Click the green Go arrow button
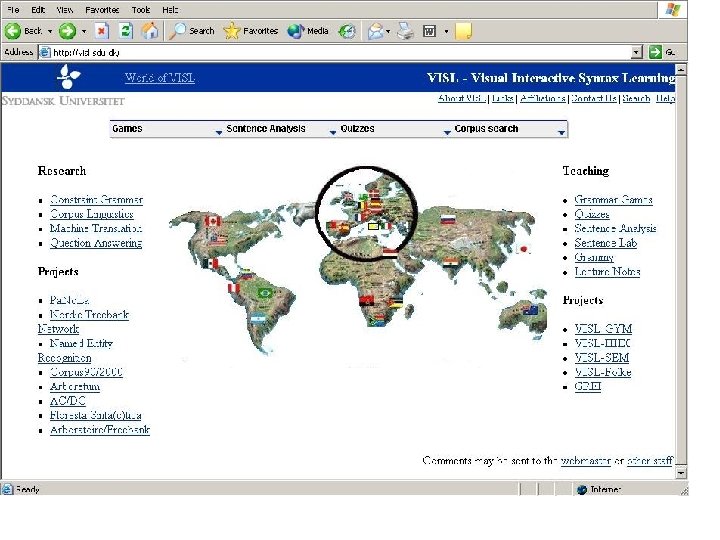720x540 pixels. (655, 52)
